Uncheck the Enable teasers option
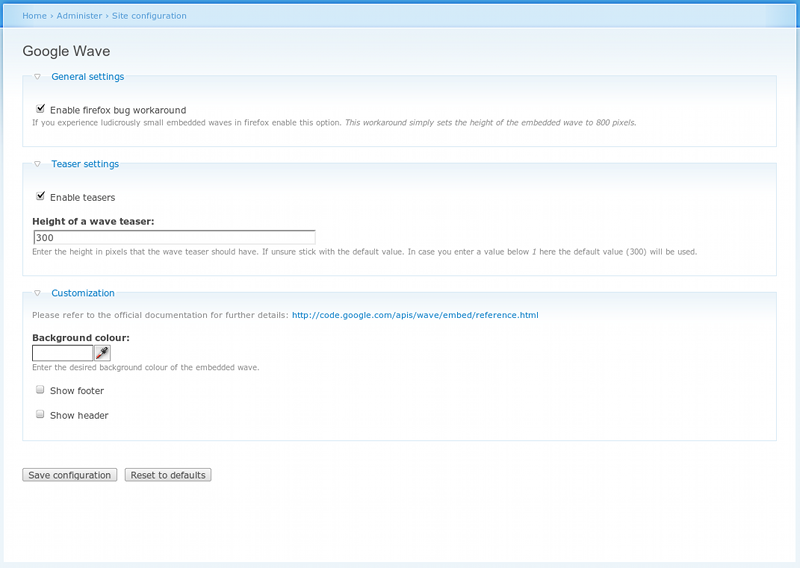800x568 pixels. (x=41, y=197)
